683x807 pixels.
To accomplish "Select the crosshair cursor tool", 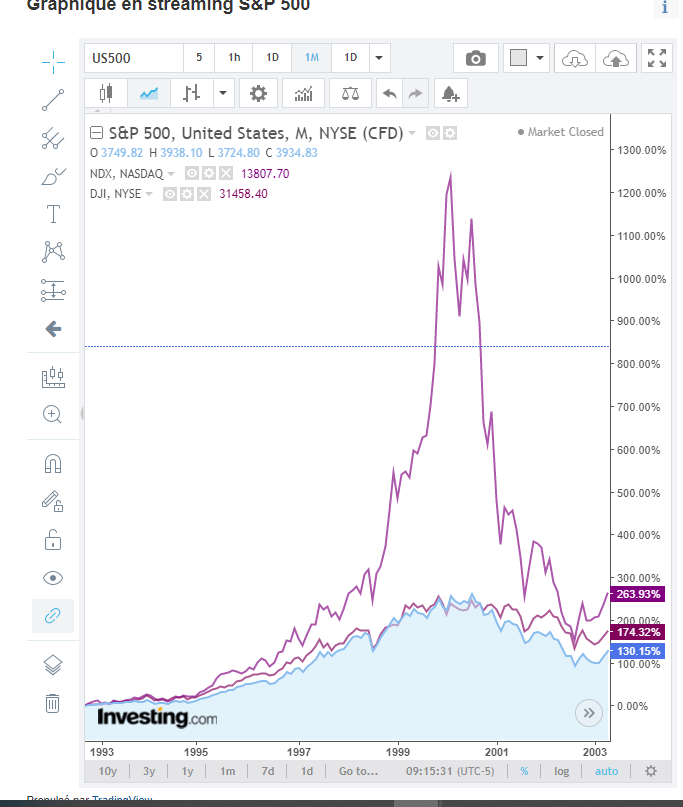I will (x=53, y=62).
